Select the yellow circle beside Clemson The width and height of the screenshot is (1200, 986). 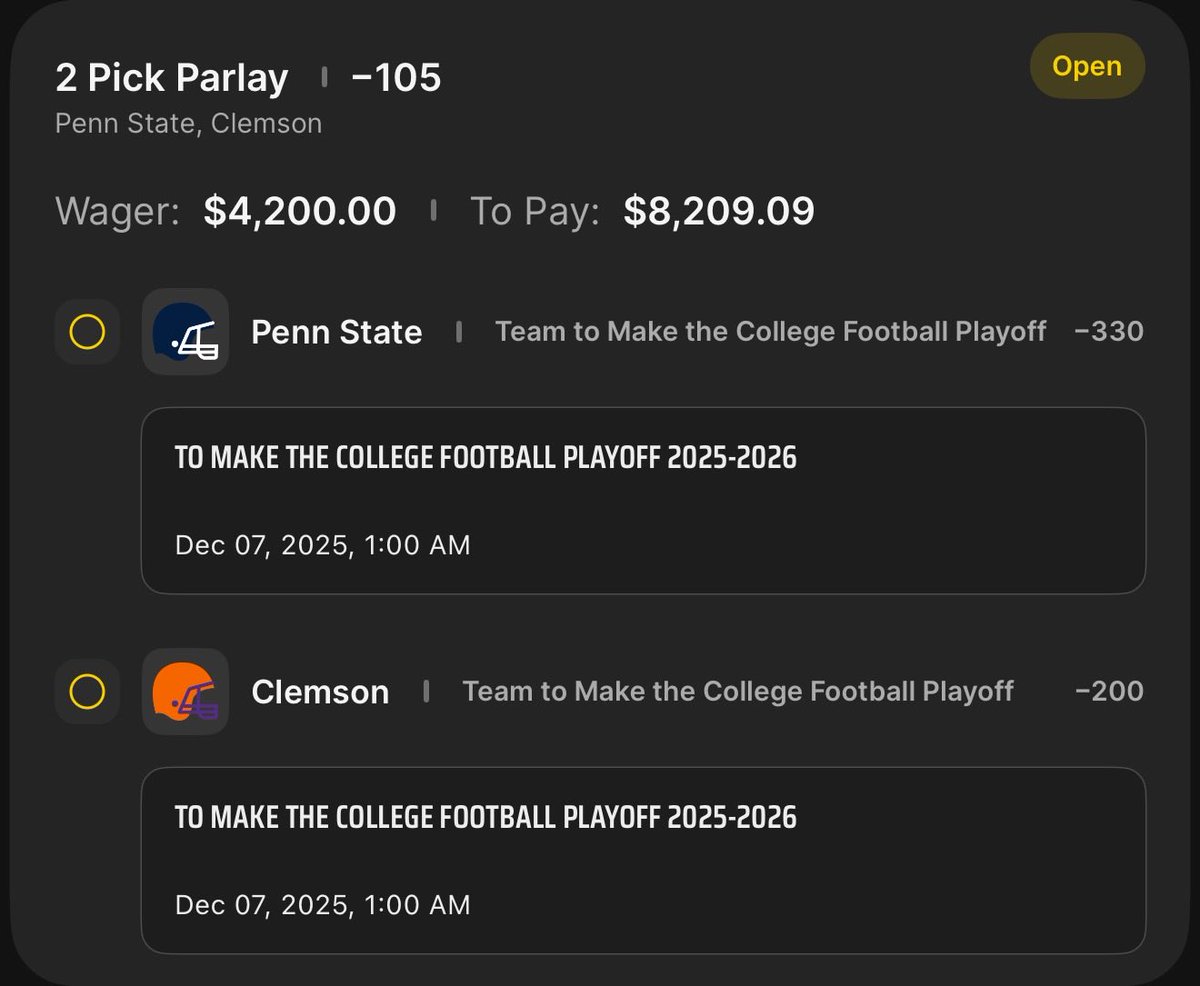click(x=87, y=692)
